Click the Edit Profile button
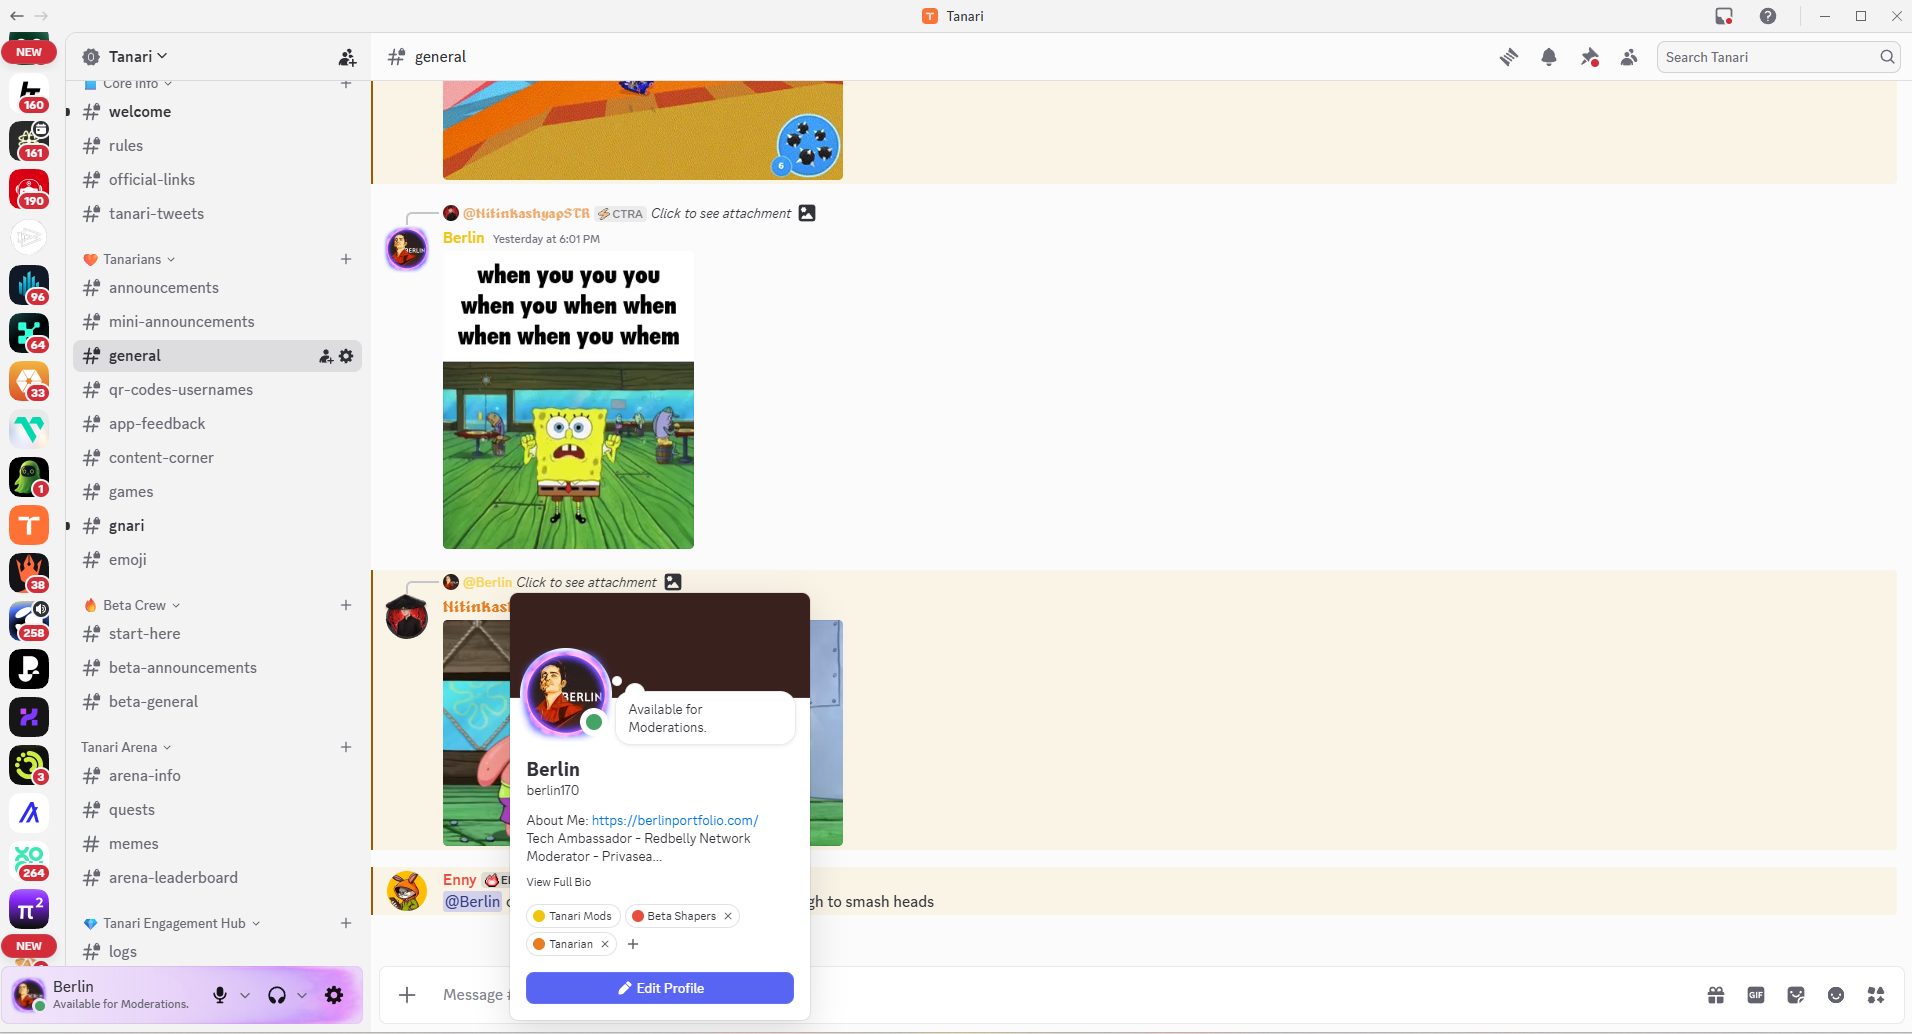 point(660,988)
